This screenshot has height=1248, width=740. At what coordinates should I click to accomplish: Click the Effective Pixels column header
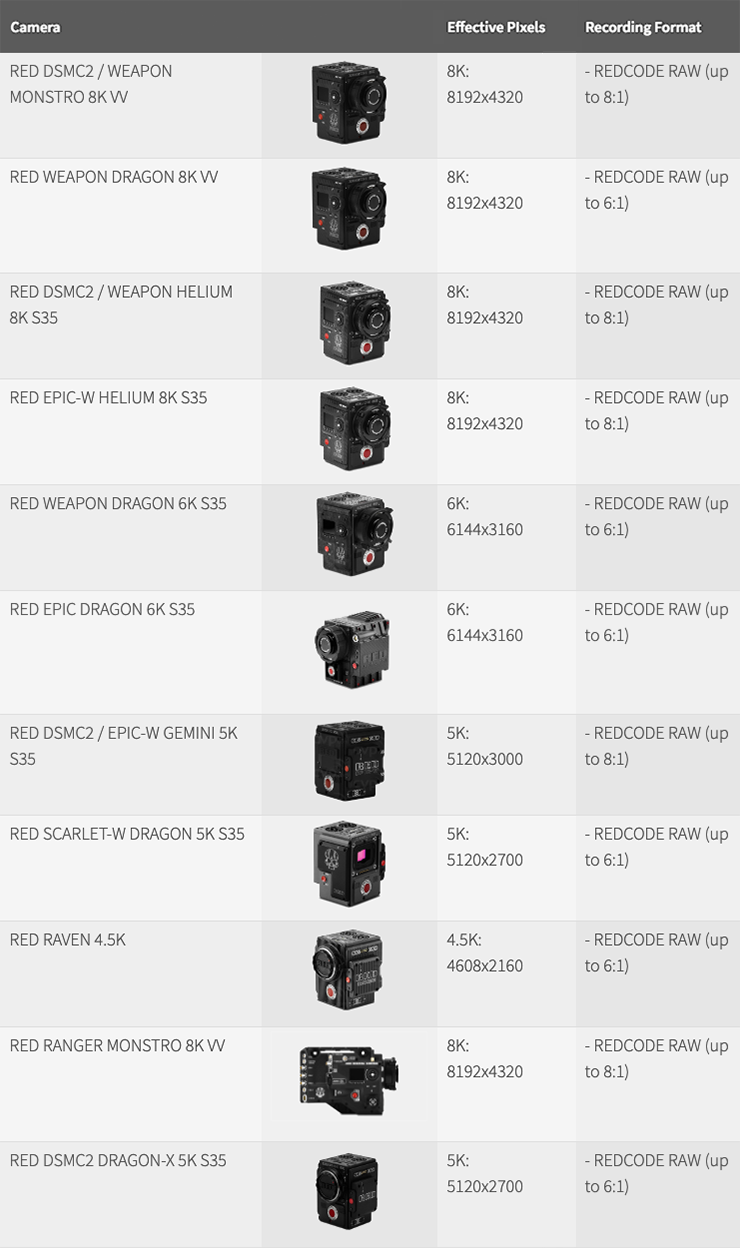pyautogui.click(x=496, y=27)
